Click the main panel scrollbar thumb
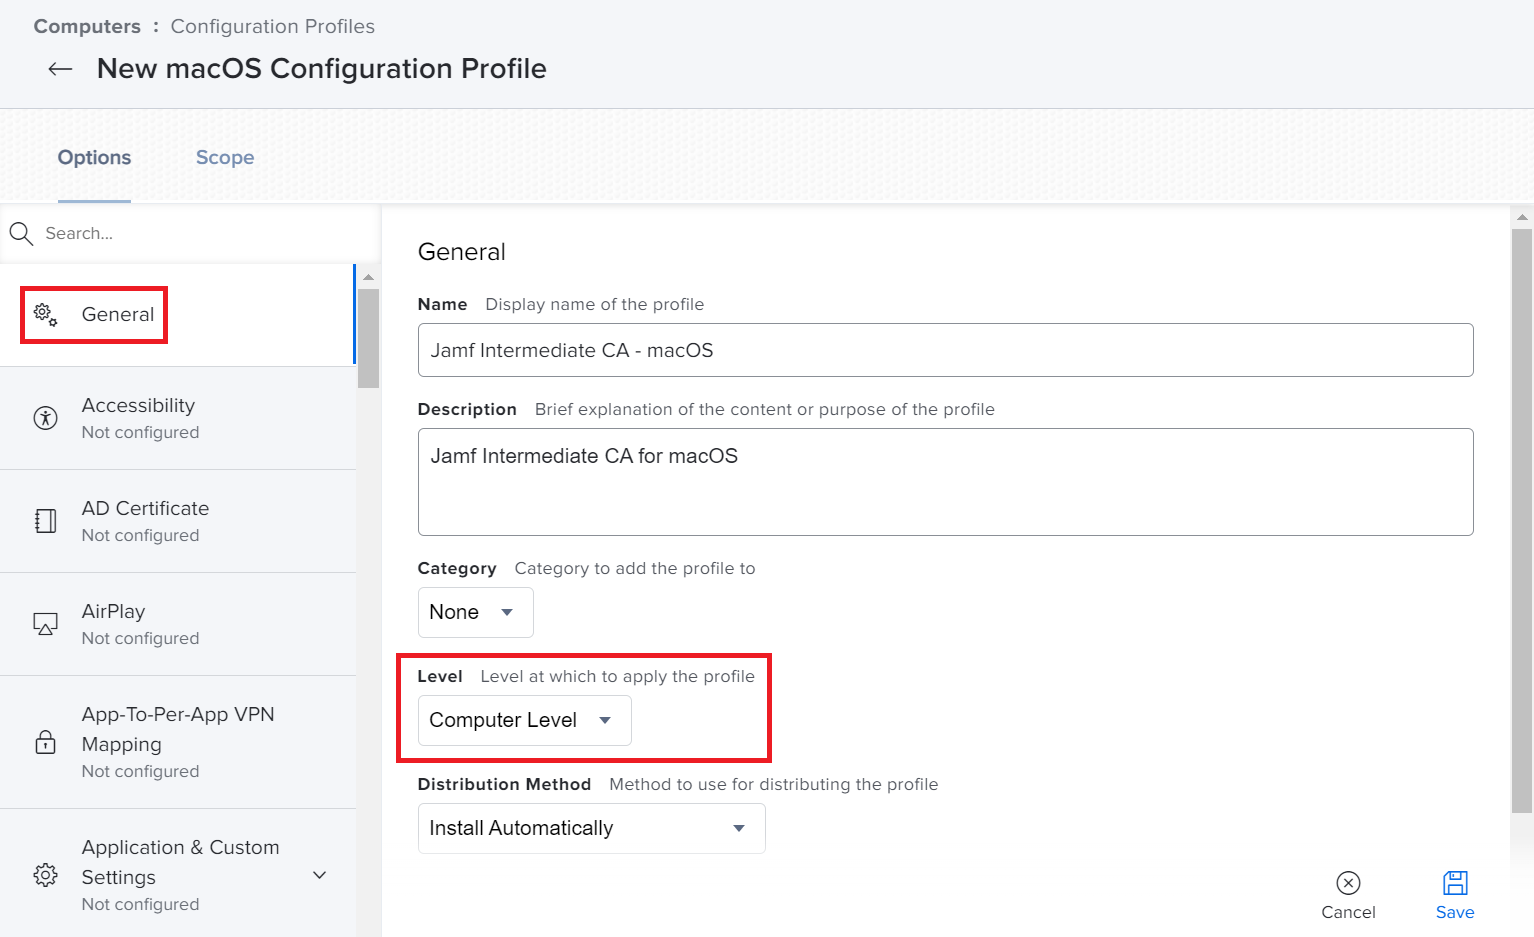 pyautogui.click(x=1522, y=521)
